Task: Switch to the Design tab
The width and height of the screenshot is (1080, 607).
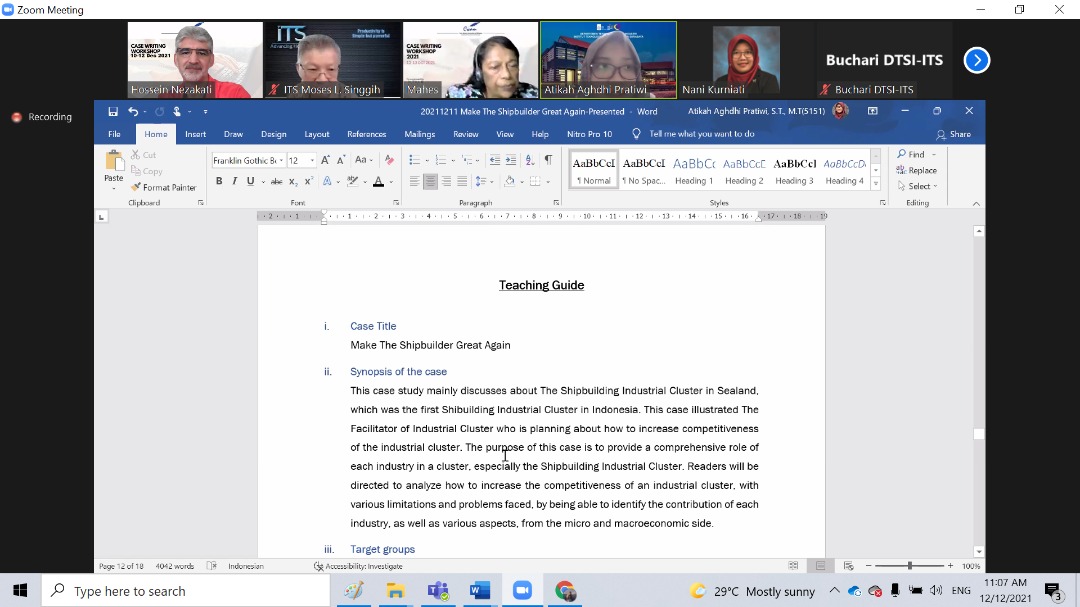Action: coord(273,134)
